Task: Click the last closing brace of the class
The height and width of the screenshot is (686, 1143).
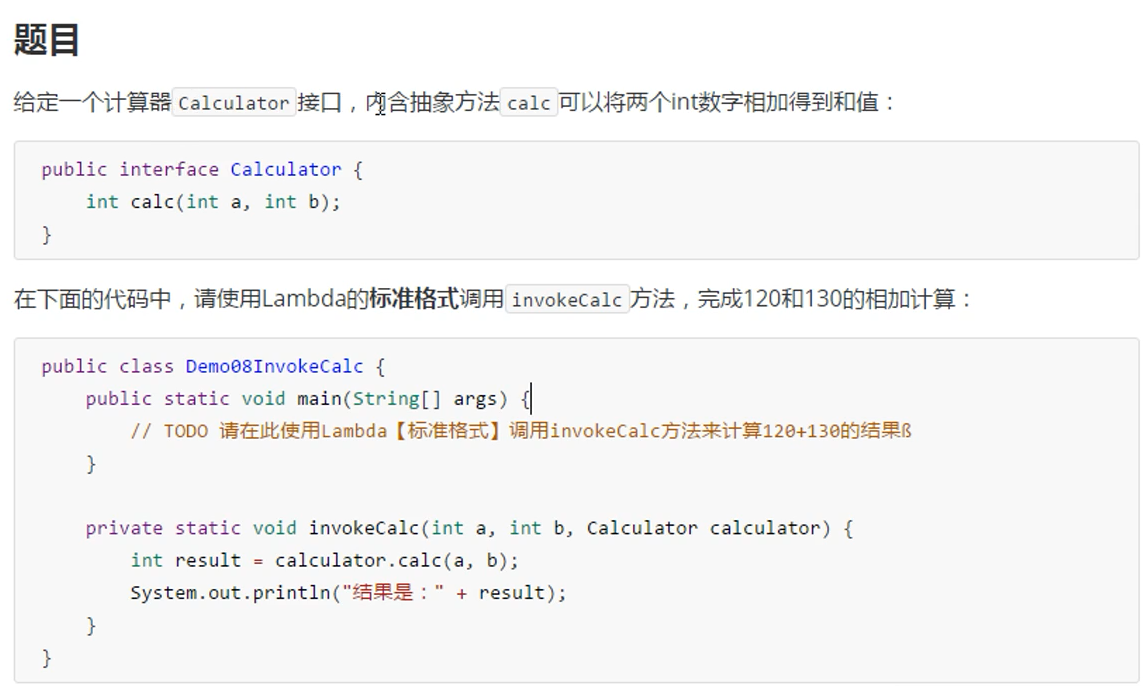Action: pos(47,657)
